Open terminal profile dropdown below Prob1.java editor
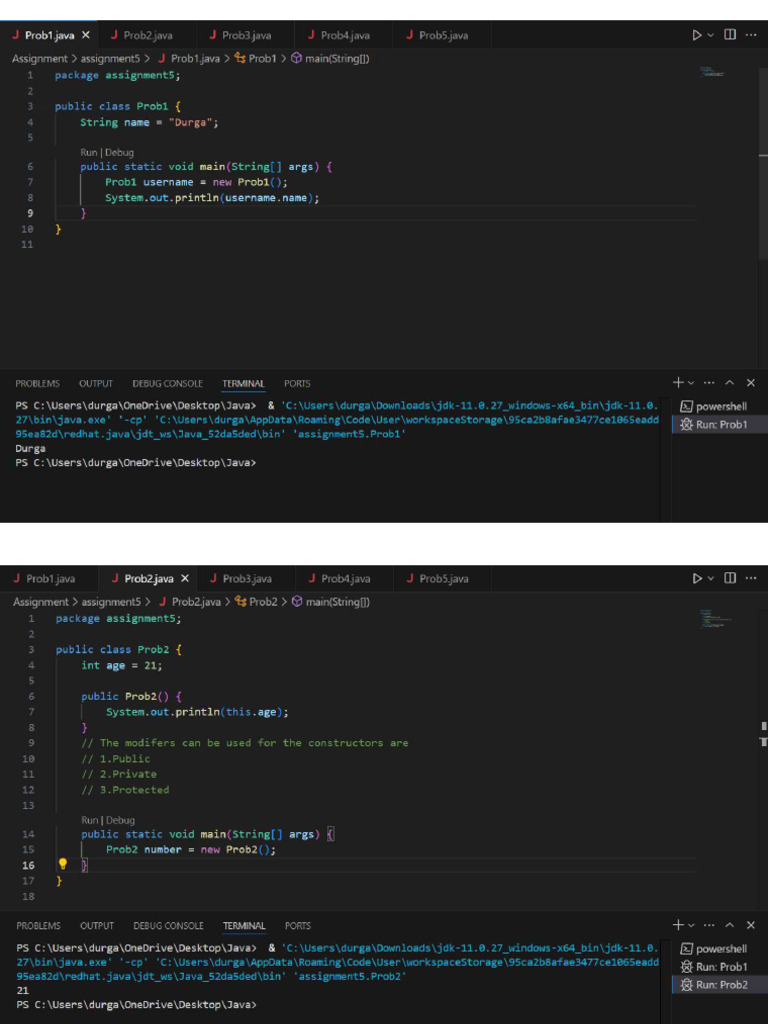 [691, 383]
